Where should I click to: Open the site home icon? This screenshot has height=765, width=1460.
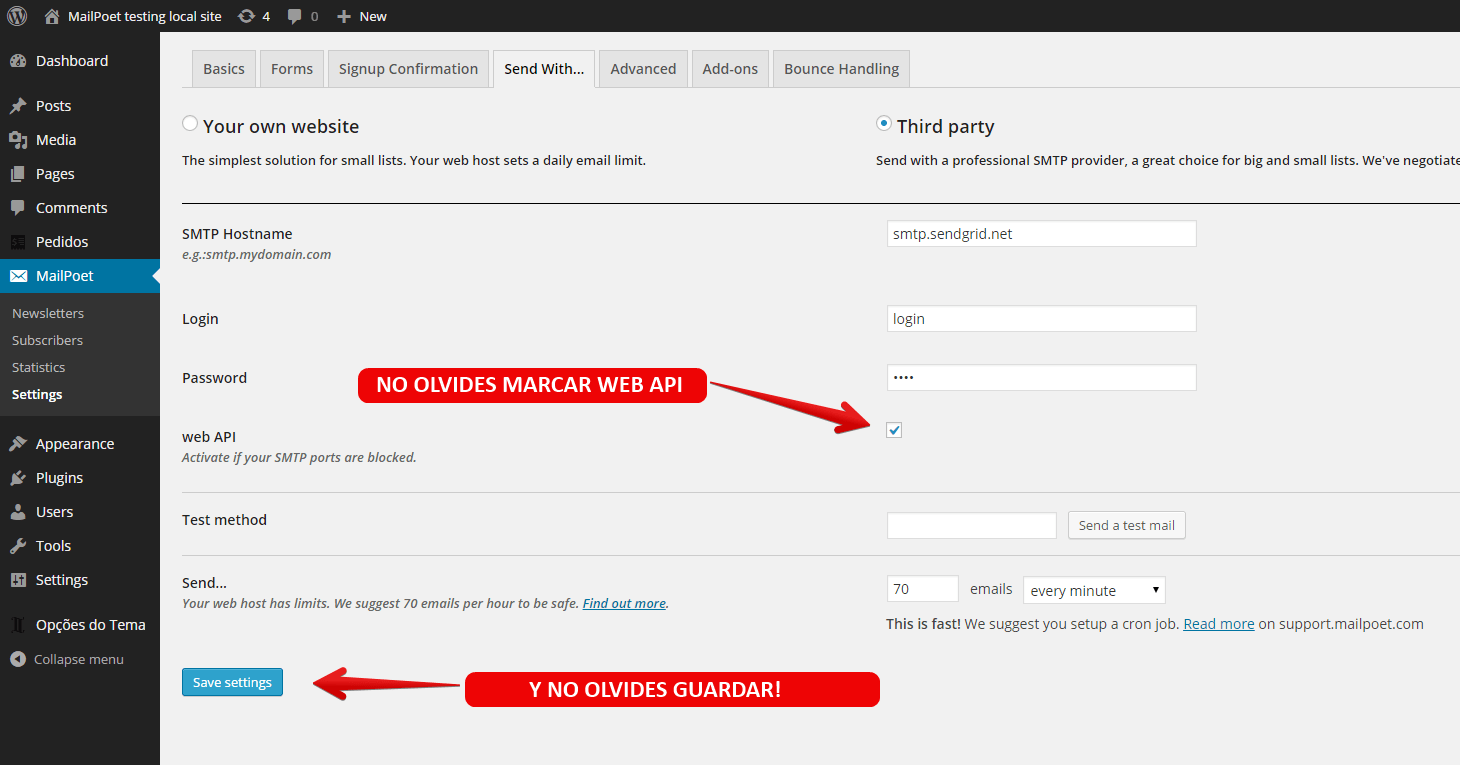(x=52, y=16)
